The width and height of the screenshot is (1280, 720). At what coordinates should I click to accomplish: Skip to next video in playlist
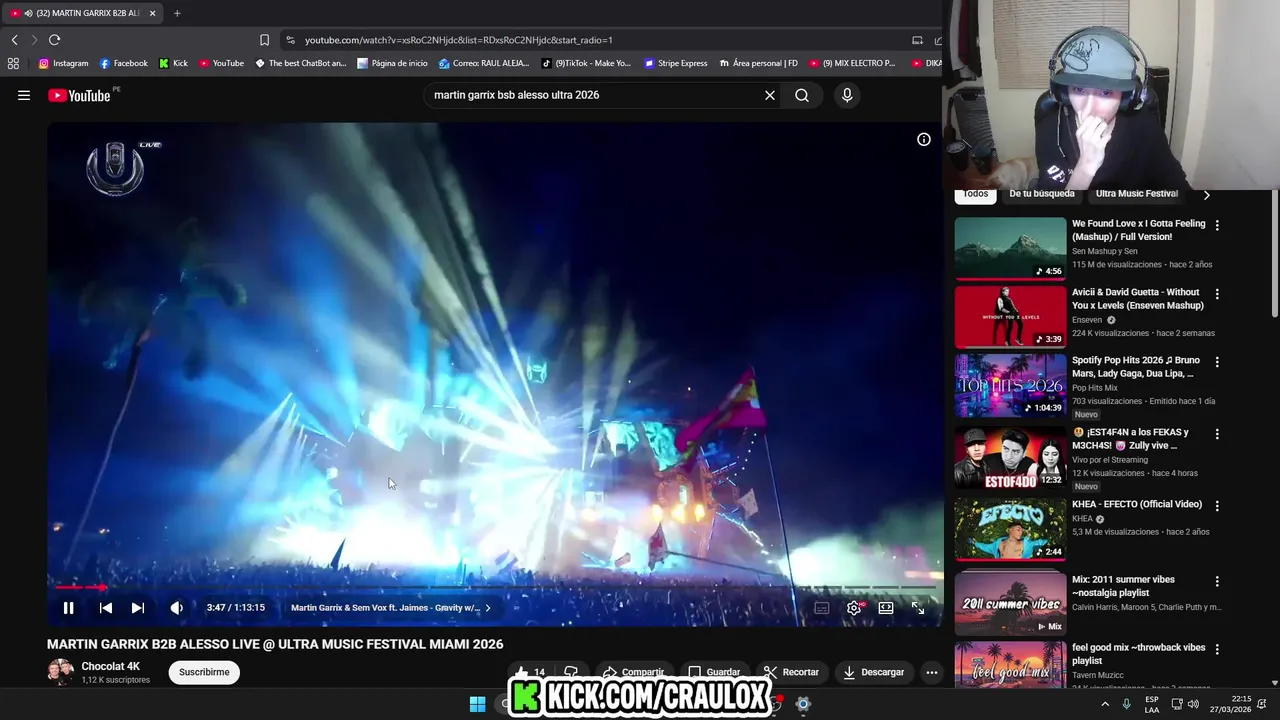click(138, 607)
